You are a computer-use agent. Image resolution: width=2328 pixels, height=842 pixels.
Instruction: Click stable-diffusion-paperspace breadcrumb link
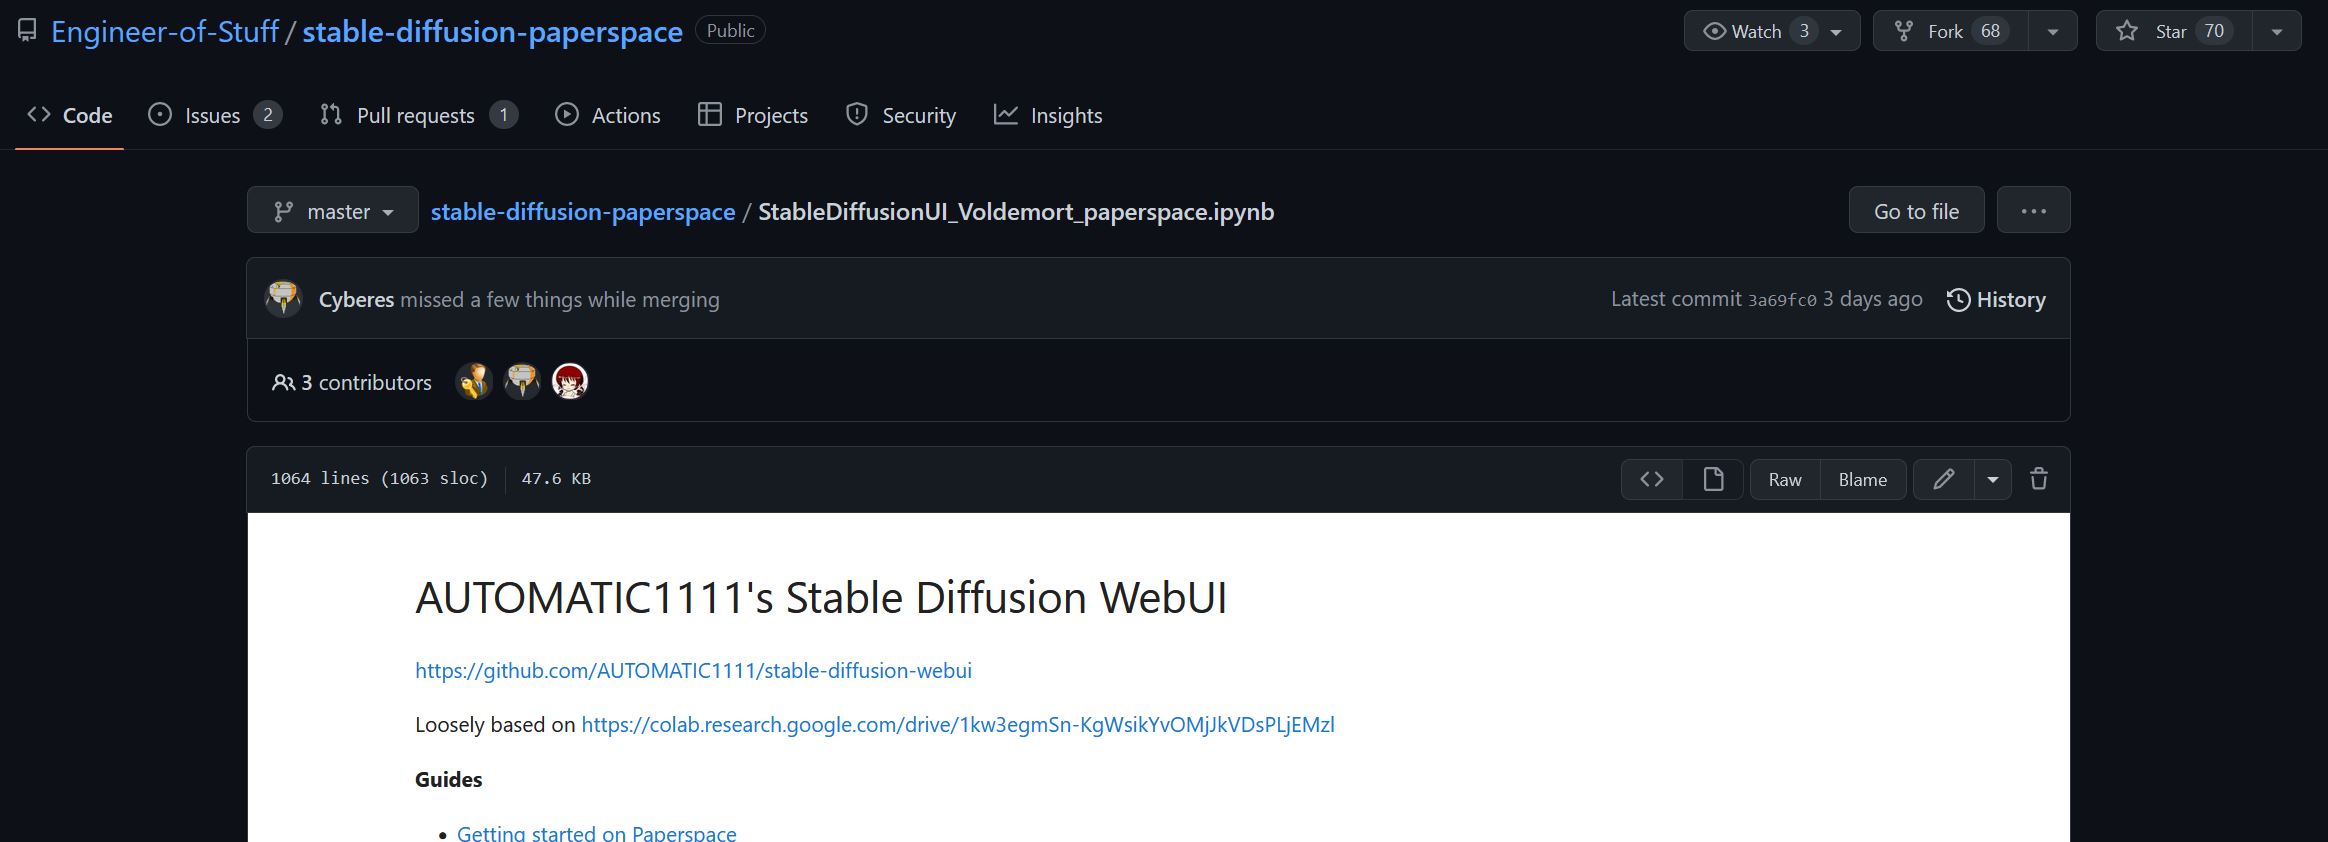pyautogui.click(x=583, y=212)
